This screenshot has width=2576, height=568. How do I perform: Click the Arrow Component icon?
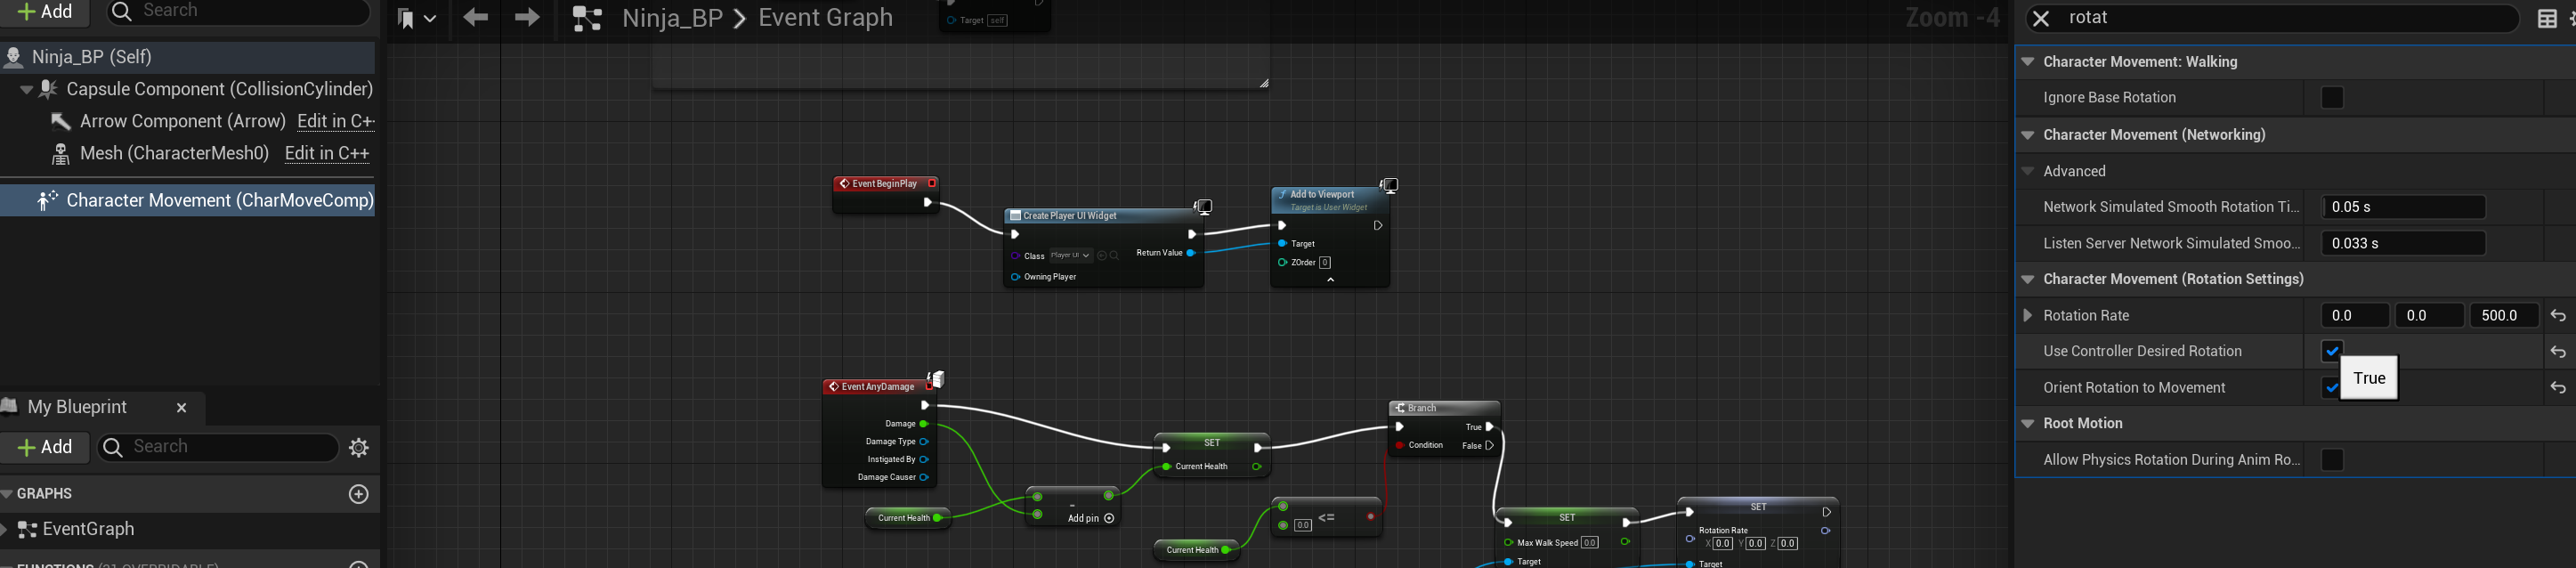(x=61, y=122)
